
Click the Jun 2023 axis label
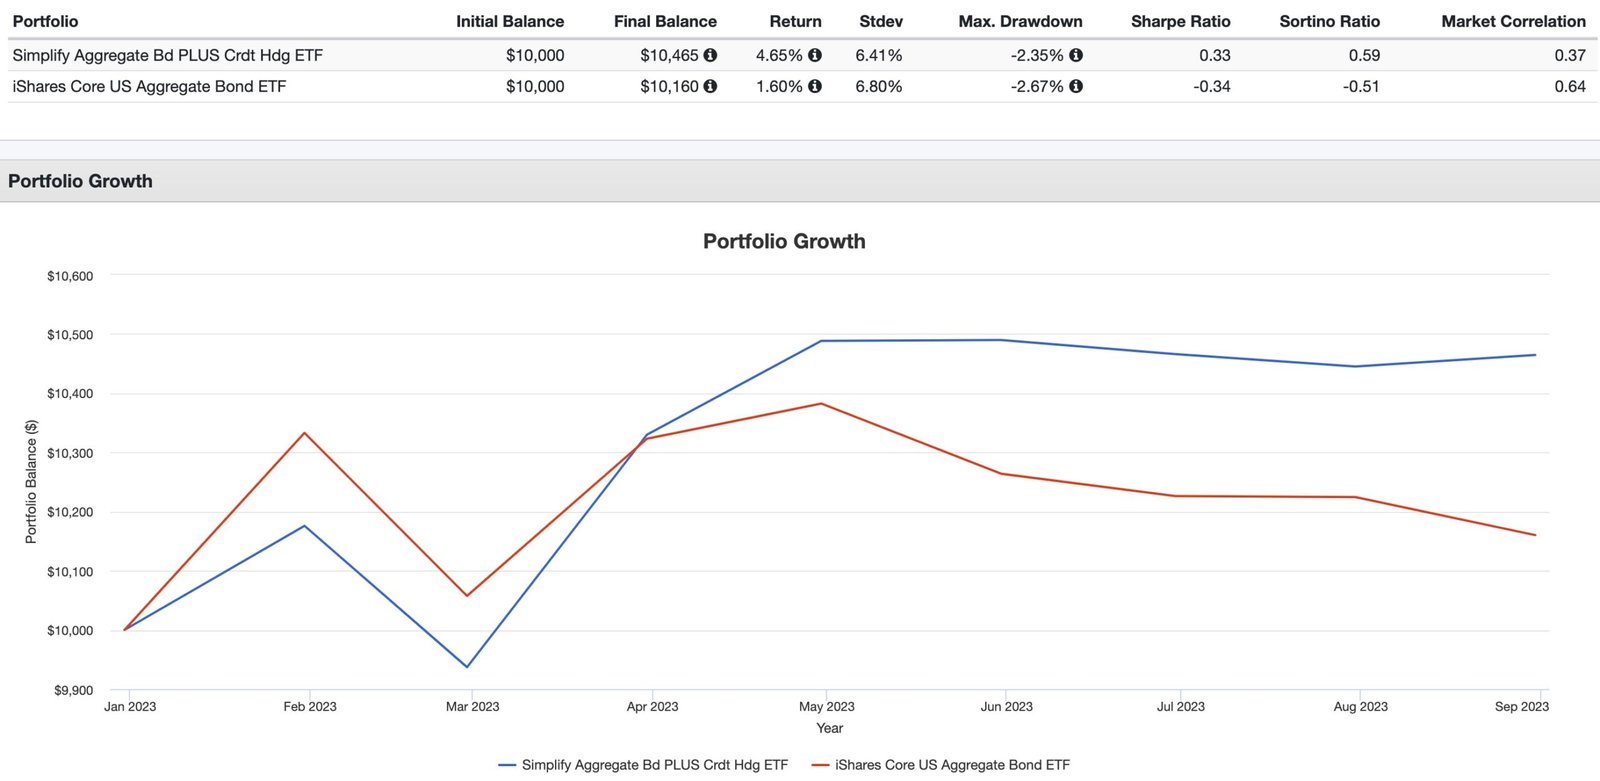pyautogui.click(x=1006, y=706)
